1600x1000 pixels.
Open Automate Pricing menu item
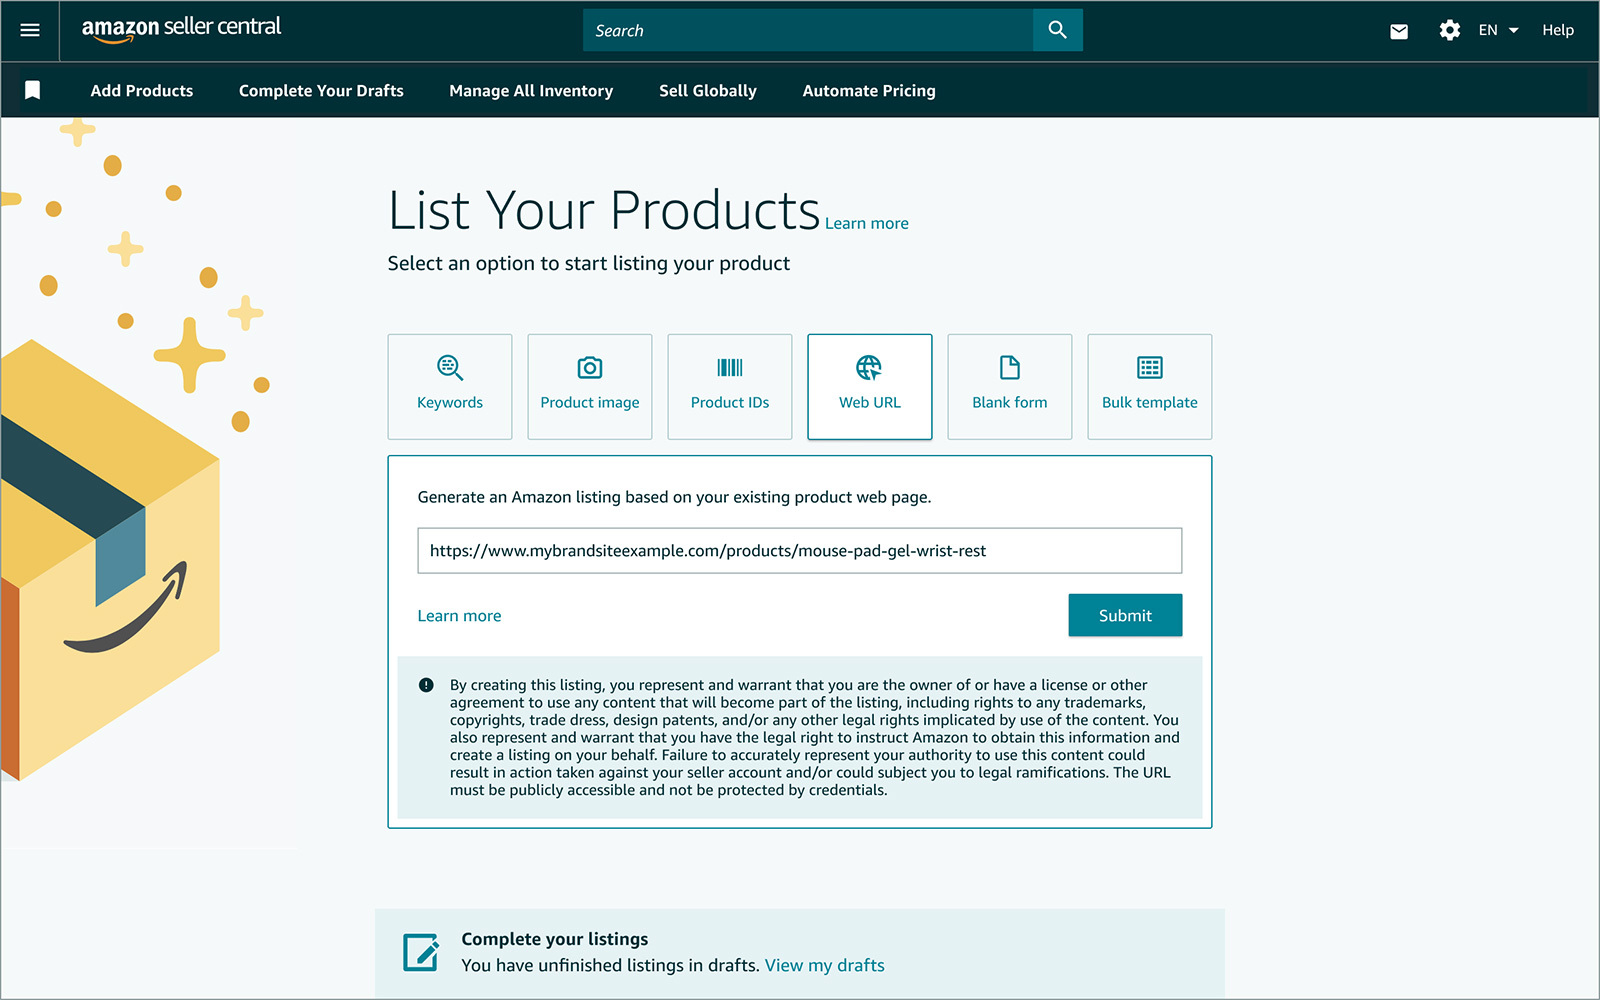click(x=869, y=90)
